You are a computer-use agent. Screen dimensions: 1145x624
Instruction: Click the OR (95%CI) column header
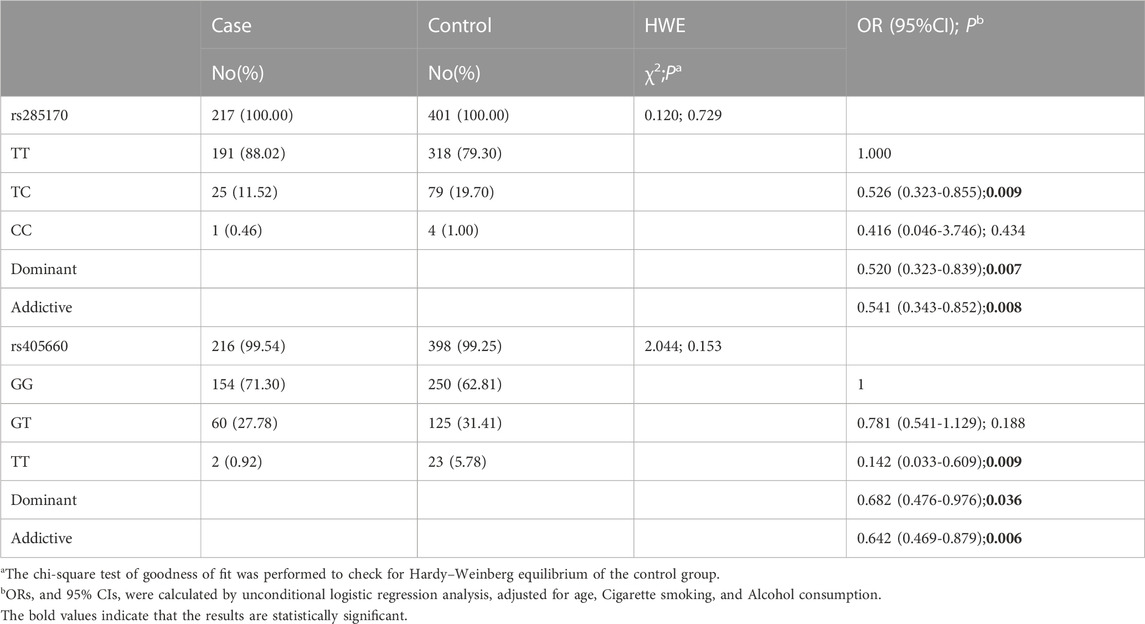point(933,26)
